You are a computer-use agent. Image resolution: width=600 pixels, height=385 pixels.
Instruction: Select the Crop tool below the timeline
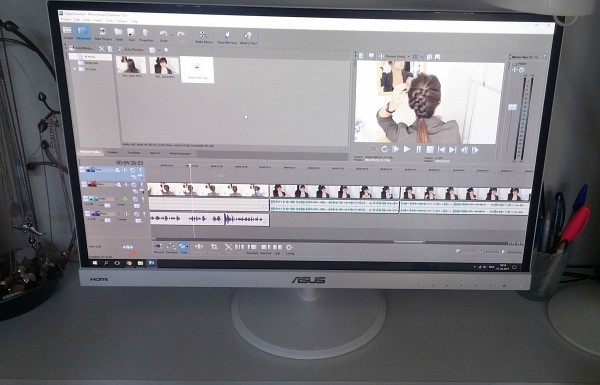[x=214, y=247]
